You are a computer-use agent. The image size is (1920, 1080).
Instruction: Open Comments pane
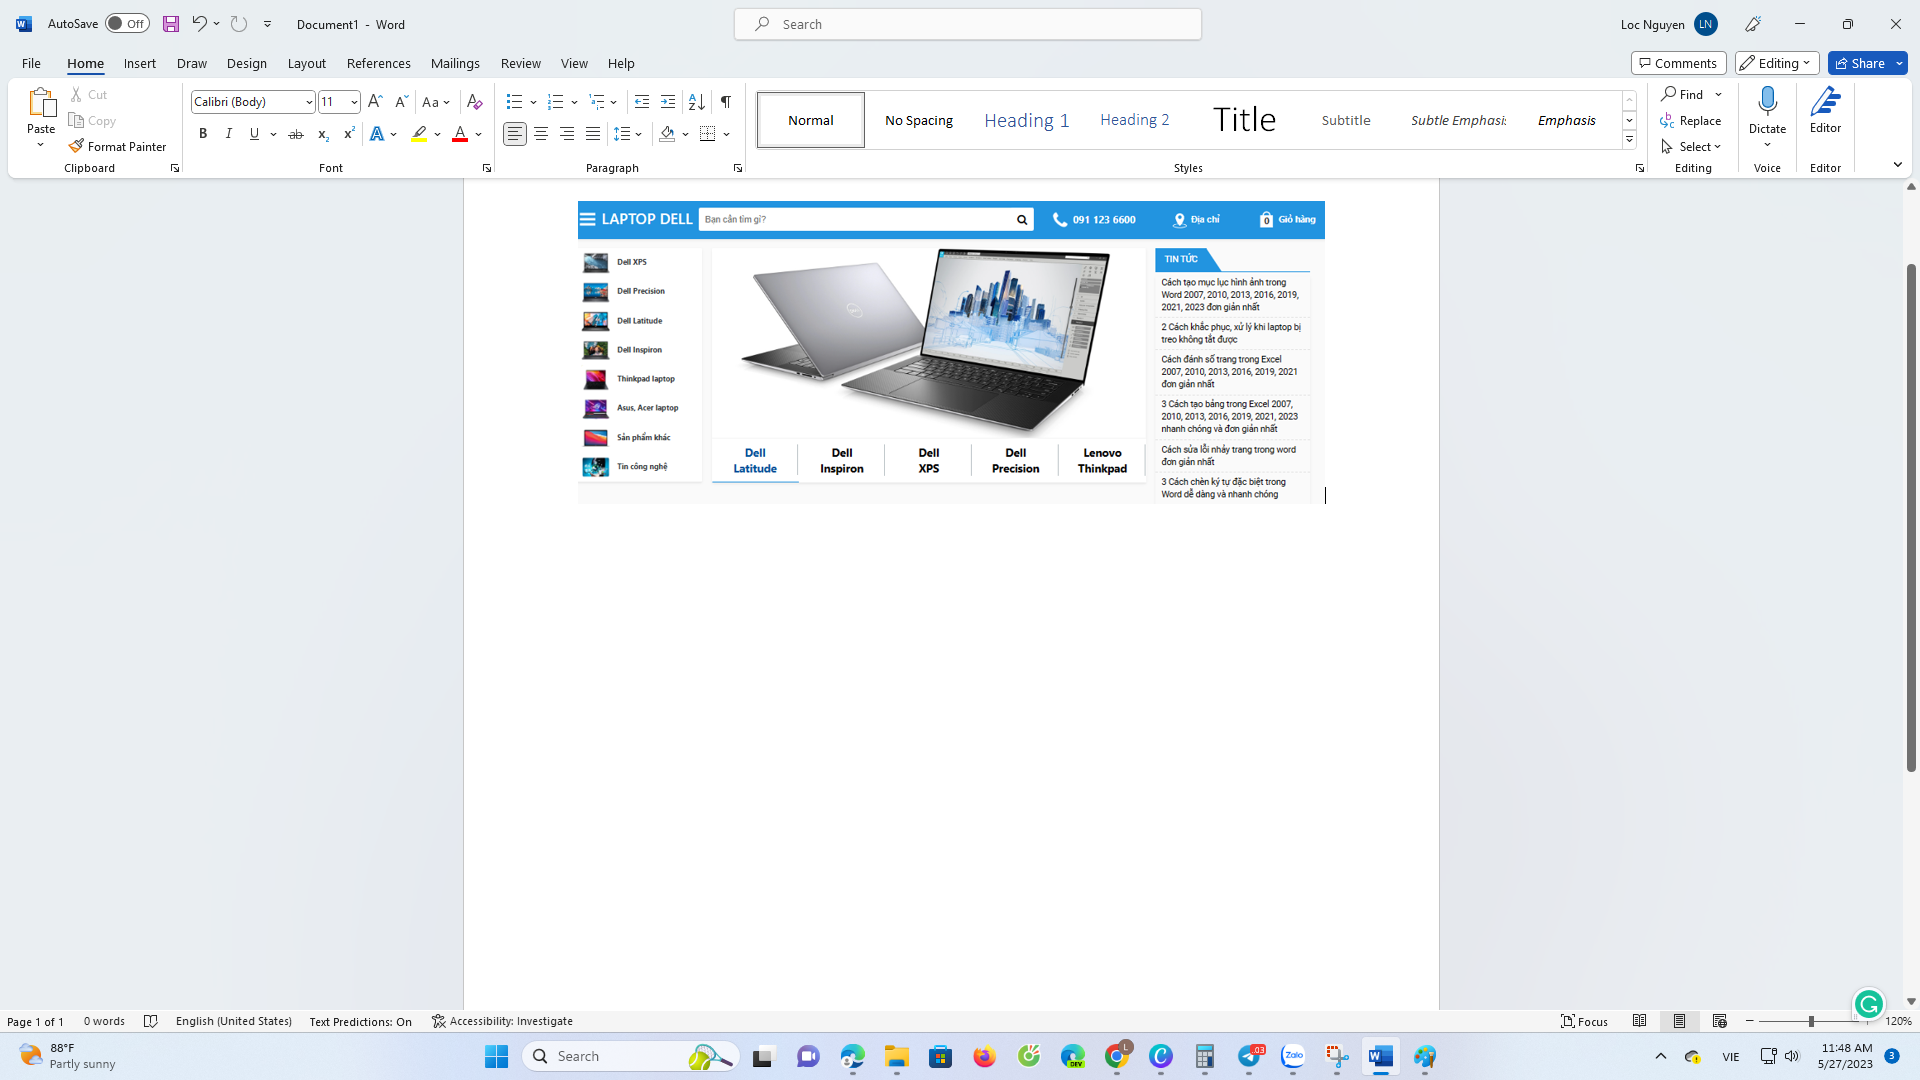[x=1679, y=63]
